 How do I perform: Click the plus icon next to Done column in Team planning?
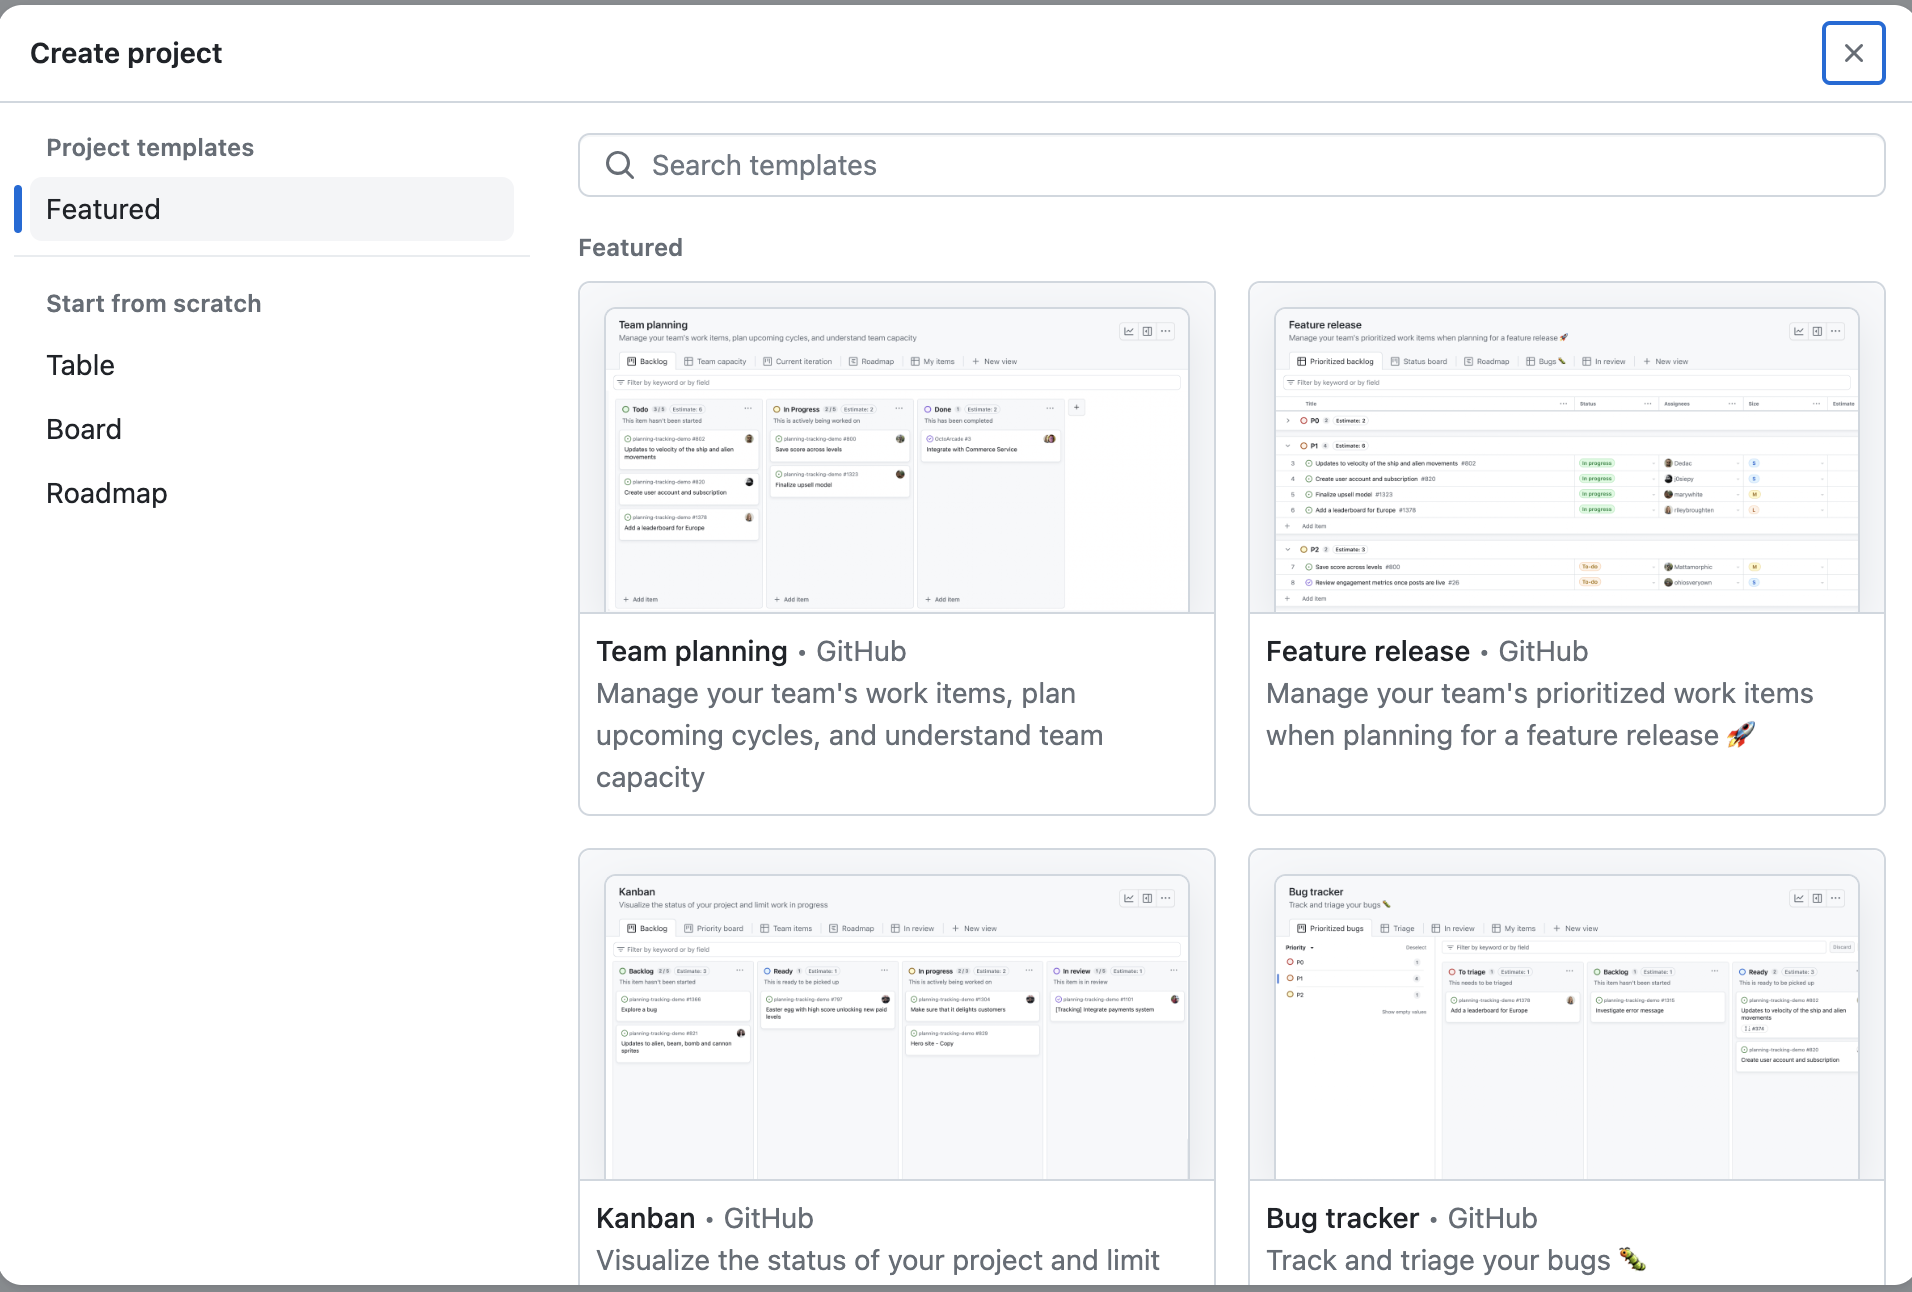tap(1077, 407)
